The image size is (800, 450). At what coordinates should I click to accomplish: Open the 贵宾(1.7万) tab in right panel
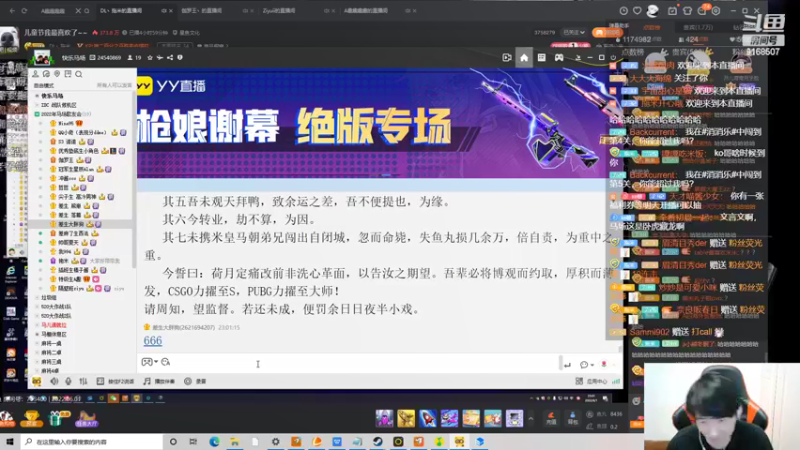pyautogui.click(x=698, y=28)
